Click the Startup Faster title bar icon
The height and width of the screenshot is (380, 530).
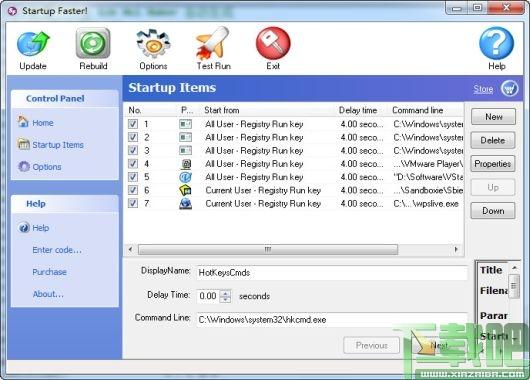13,11
